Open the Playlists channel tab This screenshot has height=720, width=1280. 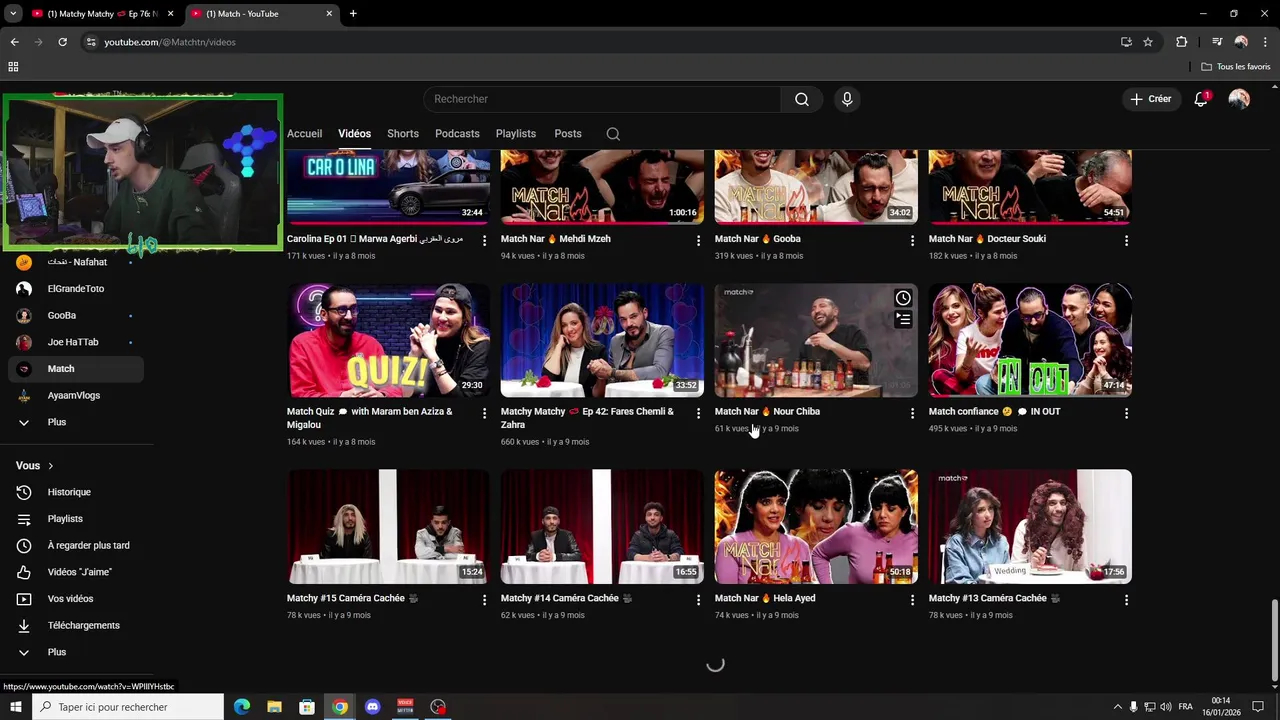tap(516, 134)
